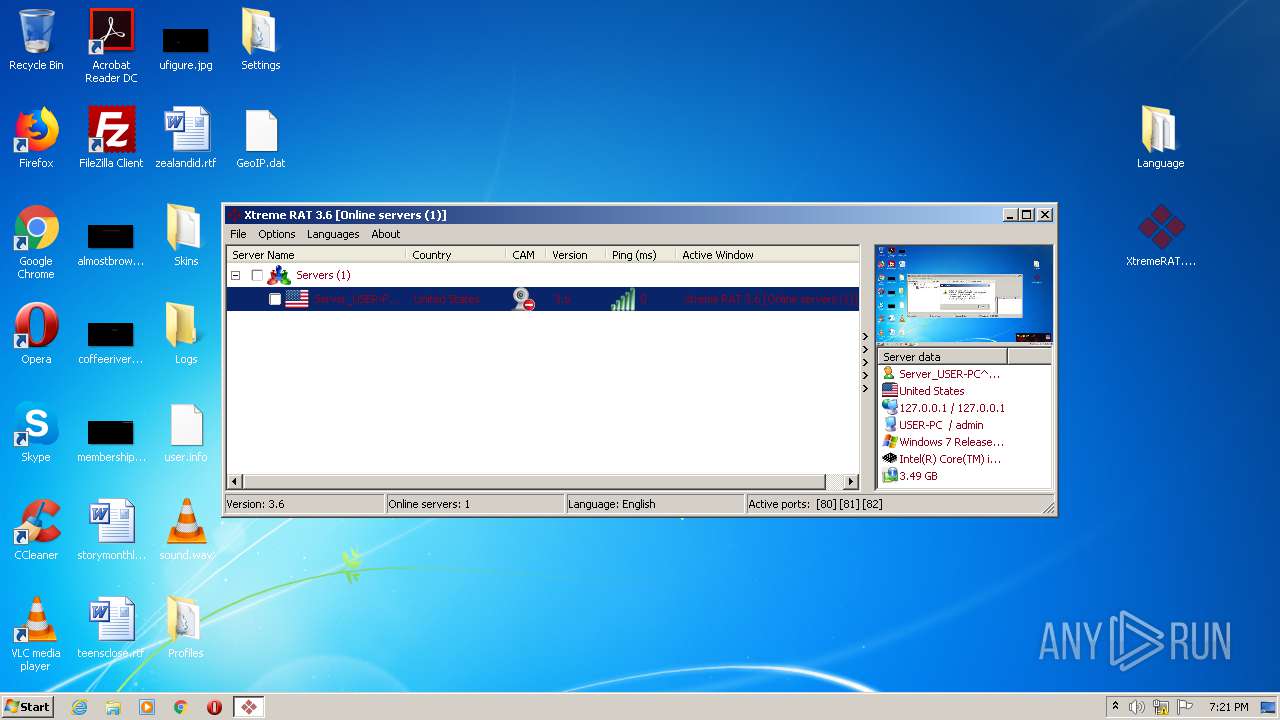Open VLC media player shortcut
Image resolution: width=1280 pixels, height=720 pixels.
(36, 634)
